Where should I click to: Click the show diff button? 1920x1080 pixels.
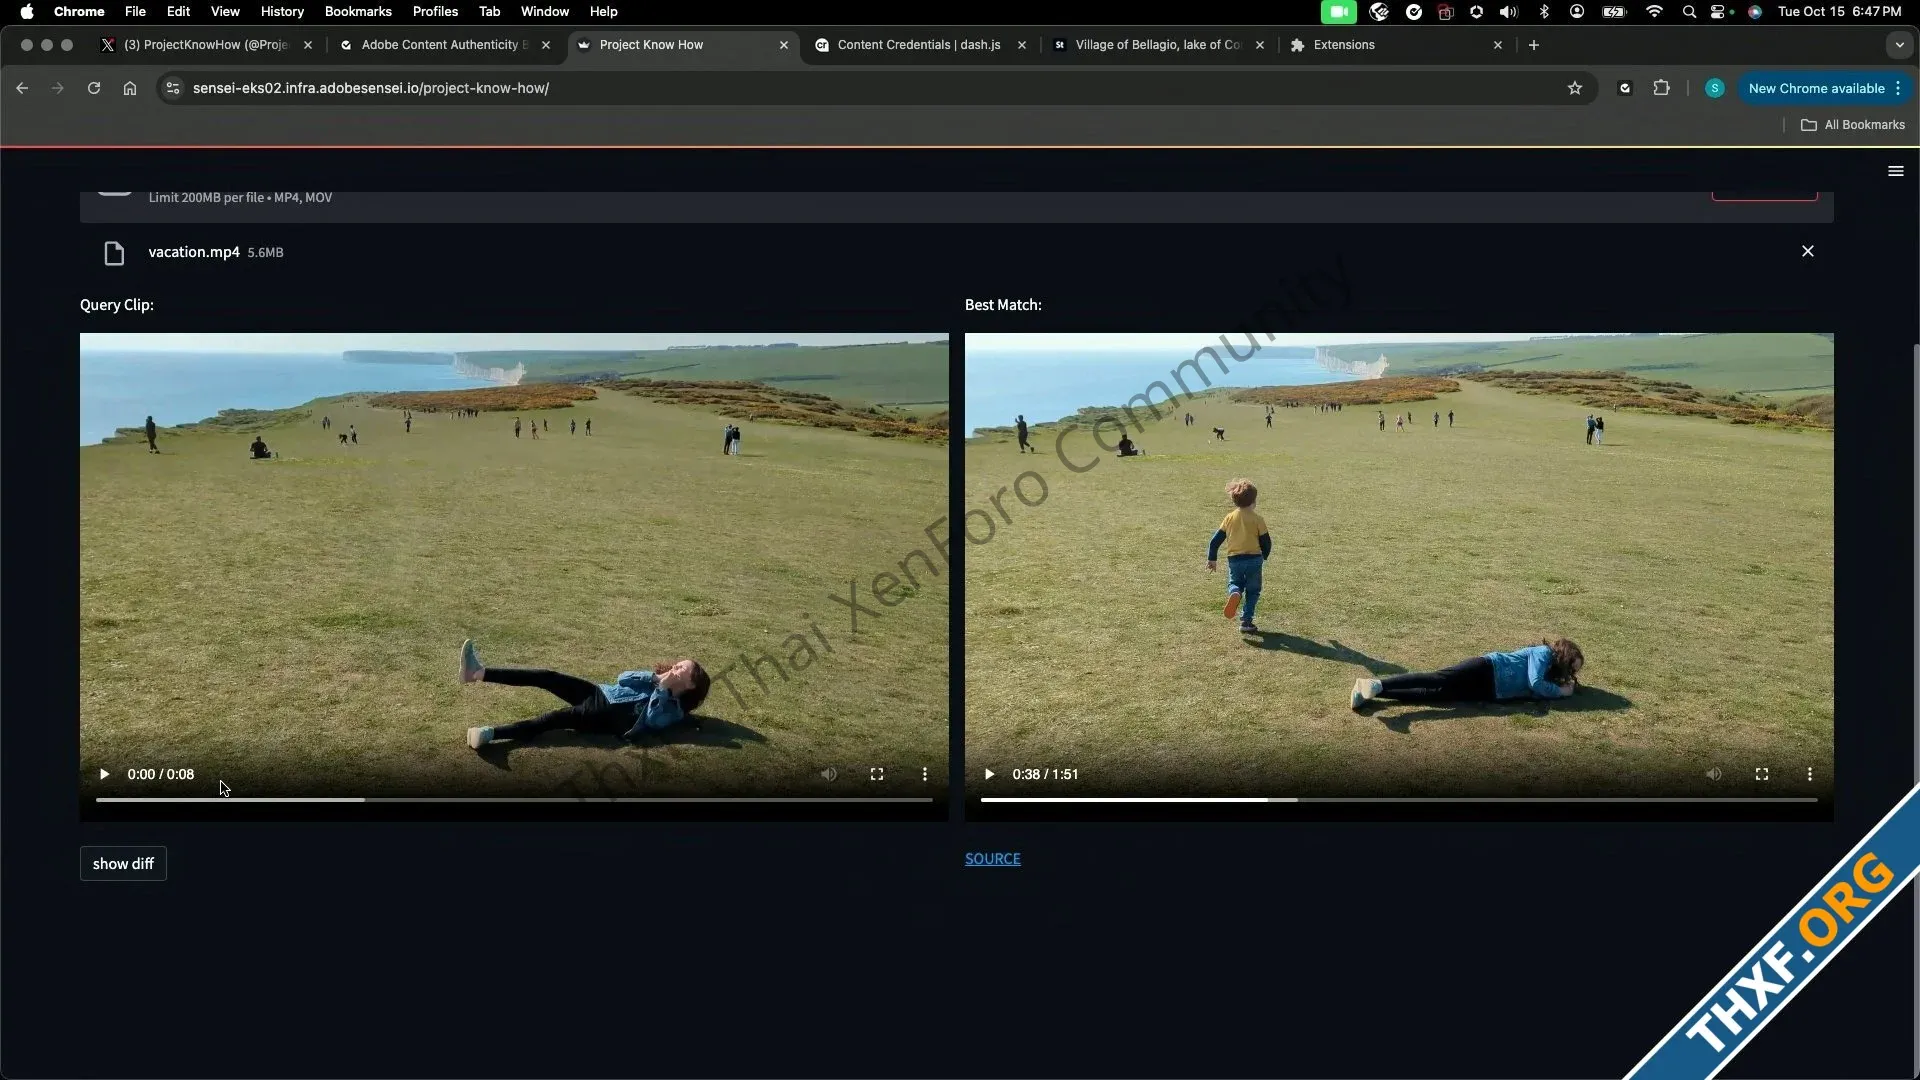point(123,863)
